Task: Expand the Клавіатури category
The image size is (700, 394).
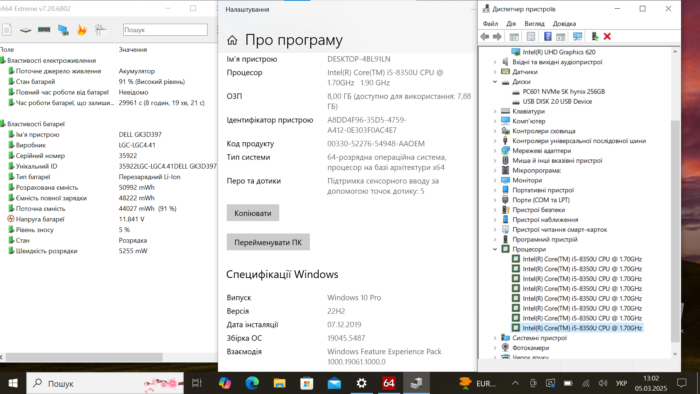Action: [495, 111]
